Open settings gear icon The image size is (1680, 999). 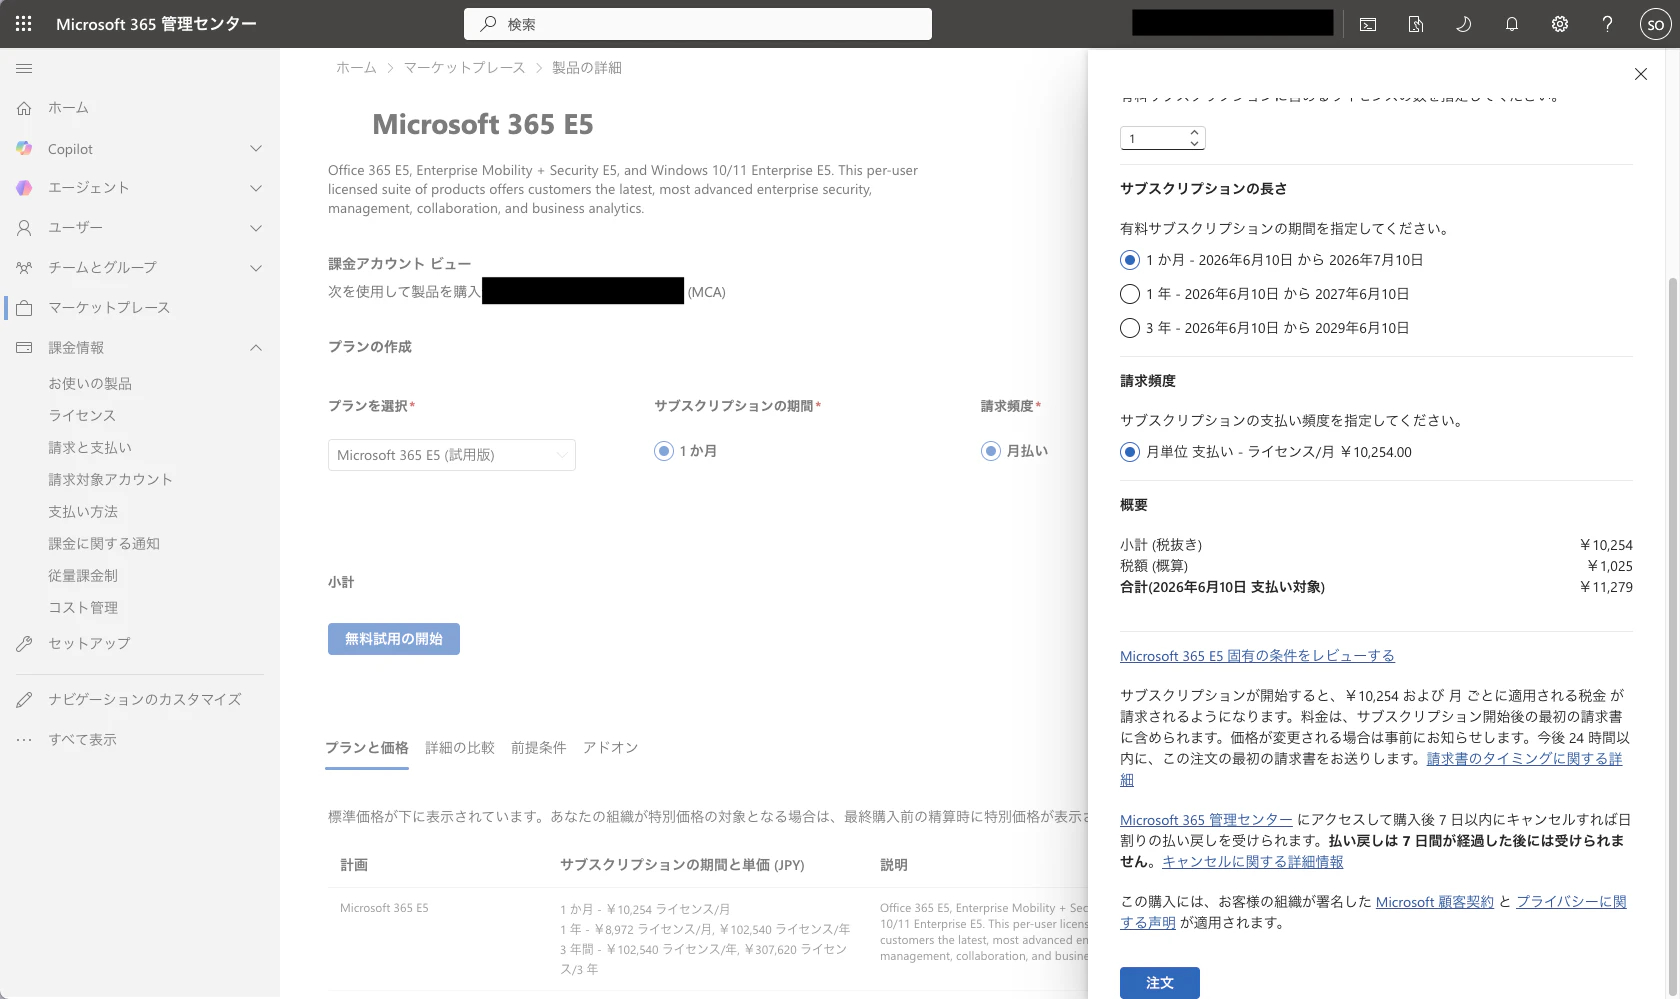pos(1560,24)
